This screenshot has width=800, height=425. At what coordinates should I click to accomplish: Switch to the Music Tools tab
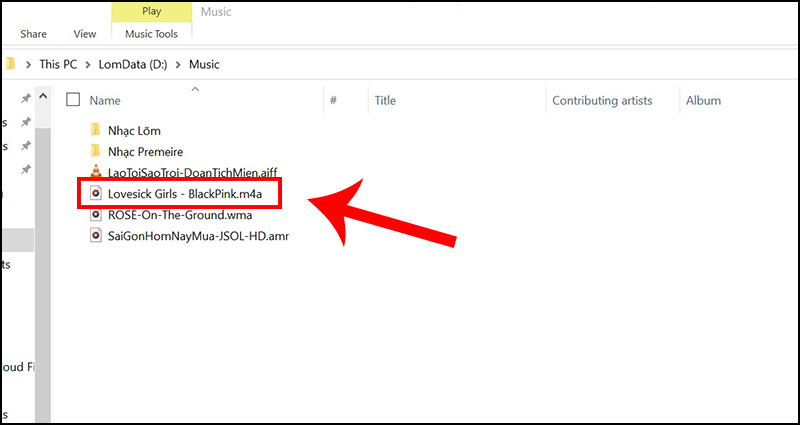click(x=152, y=34)
